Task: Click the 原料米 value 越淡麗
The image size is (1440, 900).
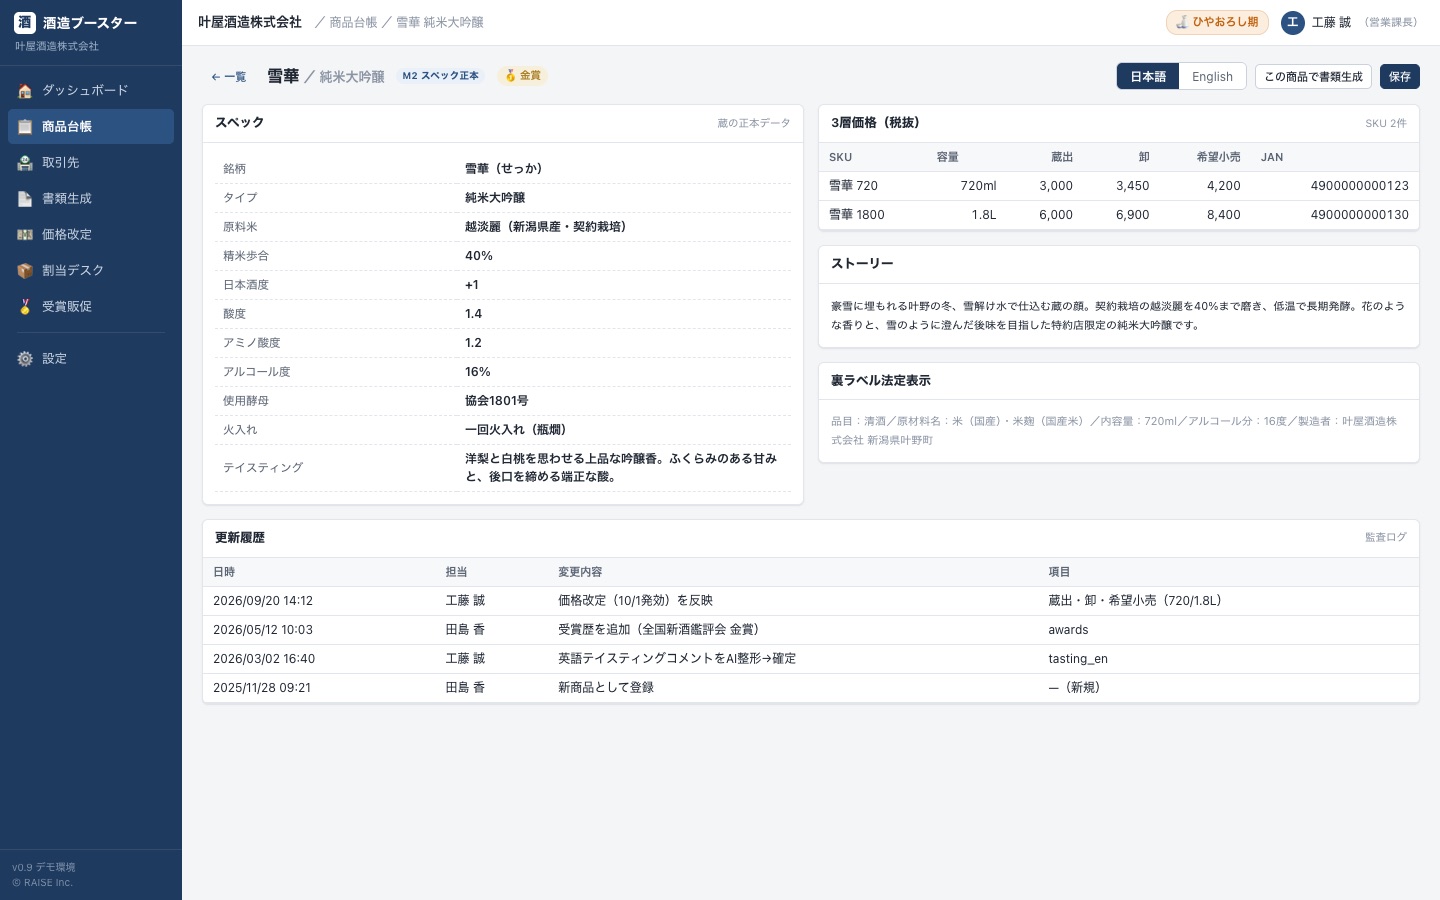Action: click(x=545, y=227)
